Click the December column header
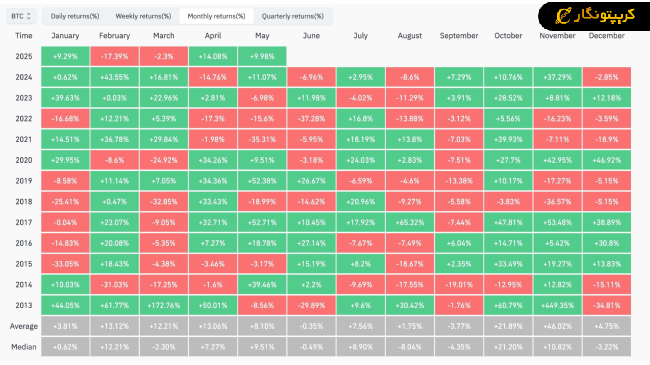Screen dimensions: 650x365 pyautogui.click(x=606, y=36)
